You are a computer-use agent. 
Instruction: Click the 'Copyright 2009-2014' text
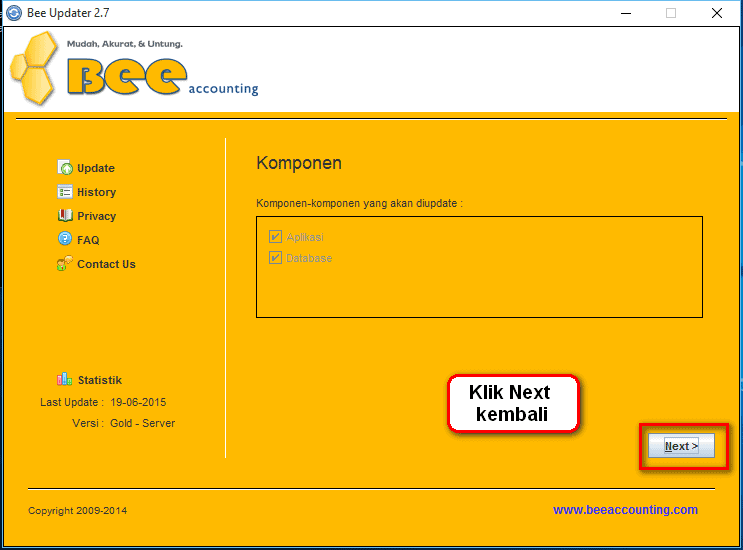point(77,511)
